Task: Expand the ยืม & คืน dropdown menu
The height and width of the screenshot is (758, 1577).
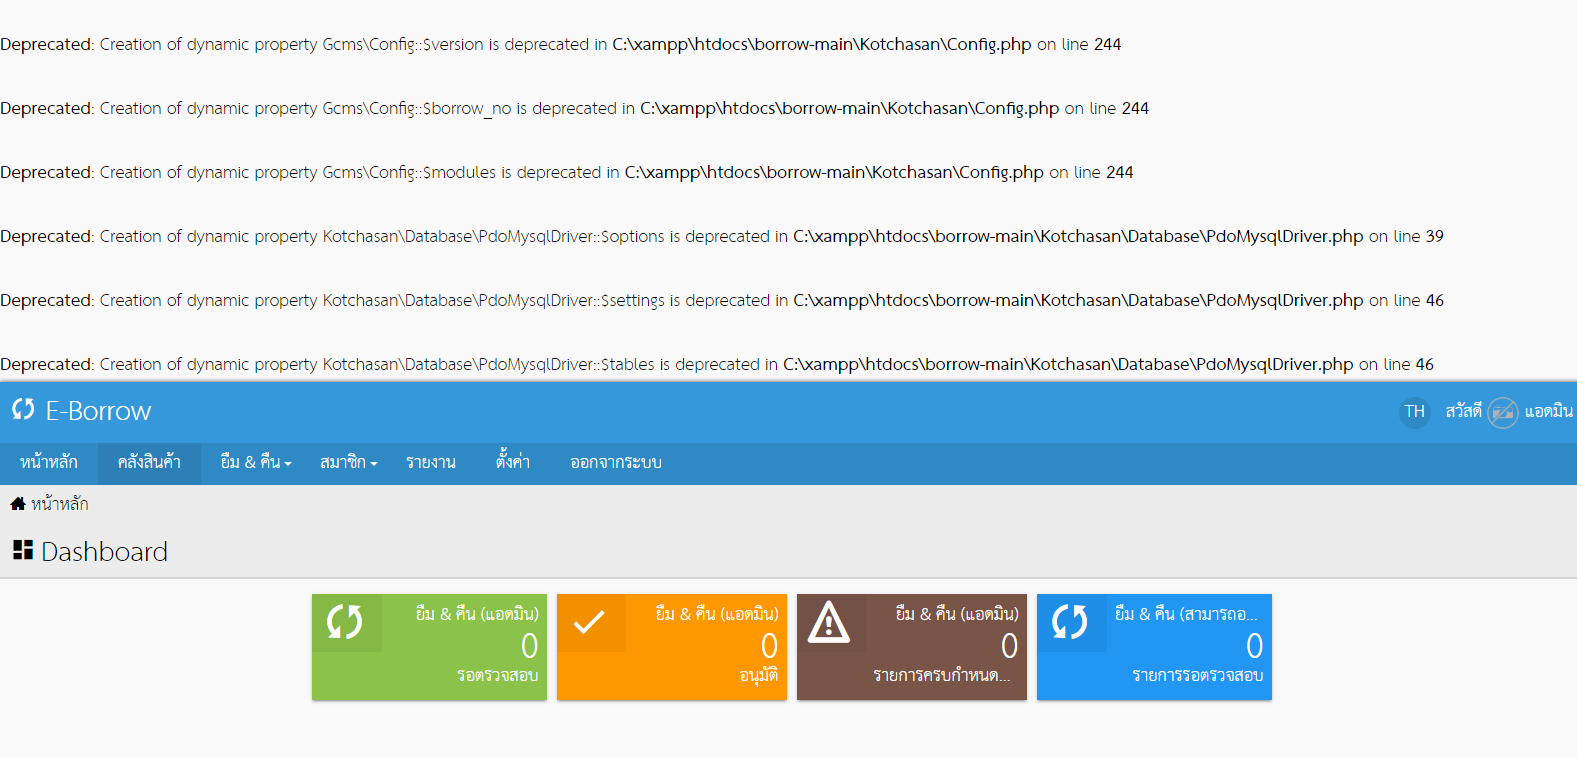Action: (x=256, y=463)
